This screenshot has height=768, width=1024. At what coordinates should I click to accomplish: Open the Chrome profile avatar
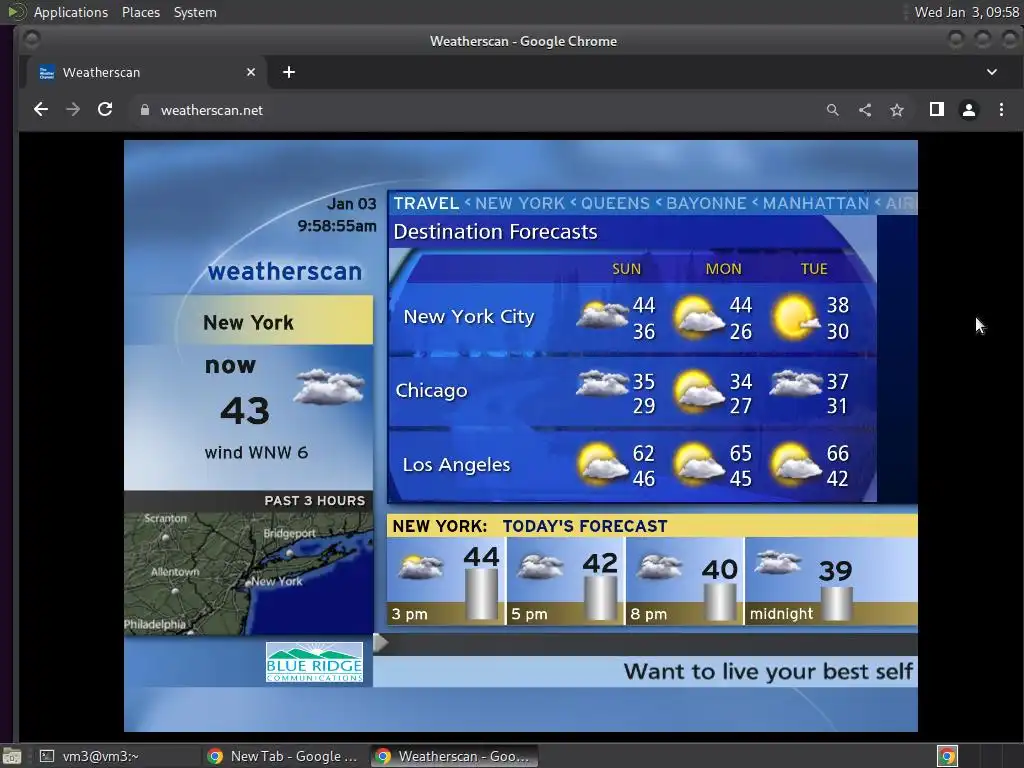[x=968, y=110]
